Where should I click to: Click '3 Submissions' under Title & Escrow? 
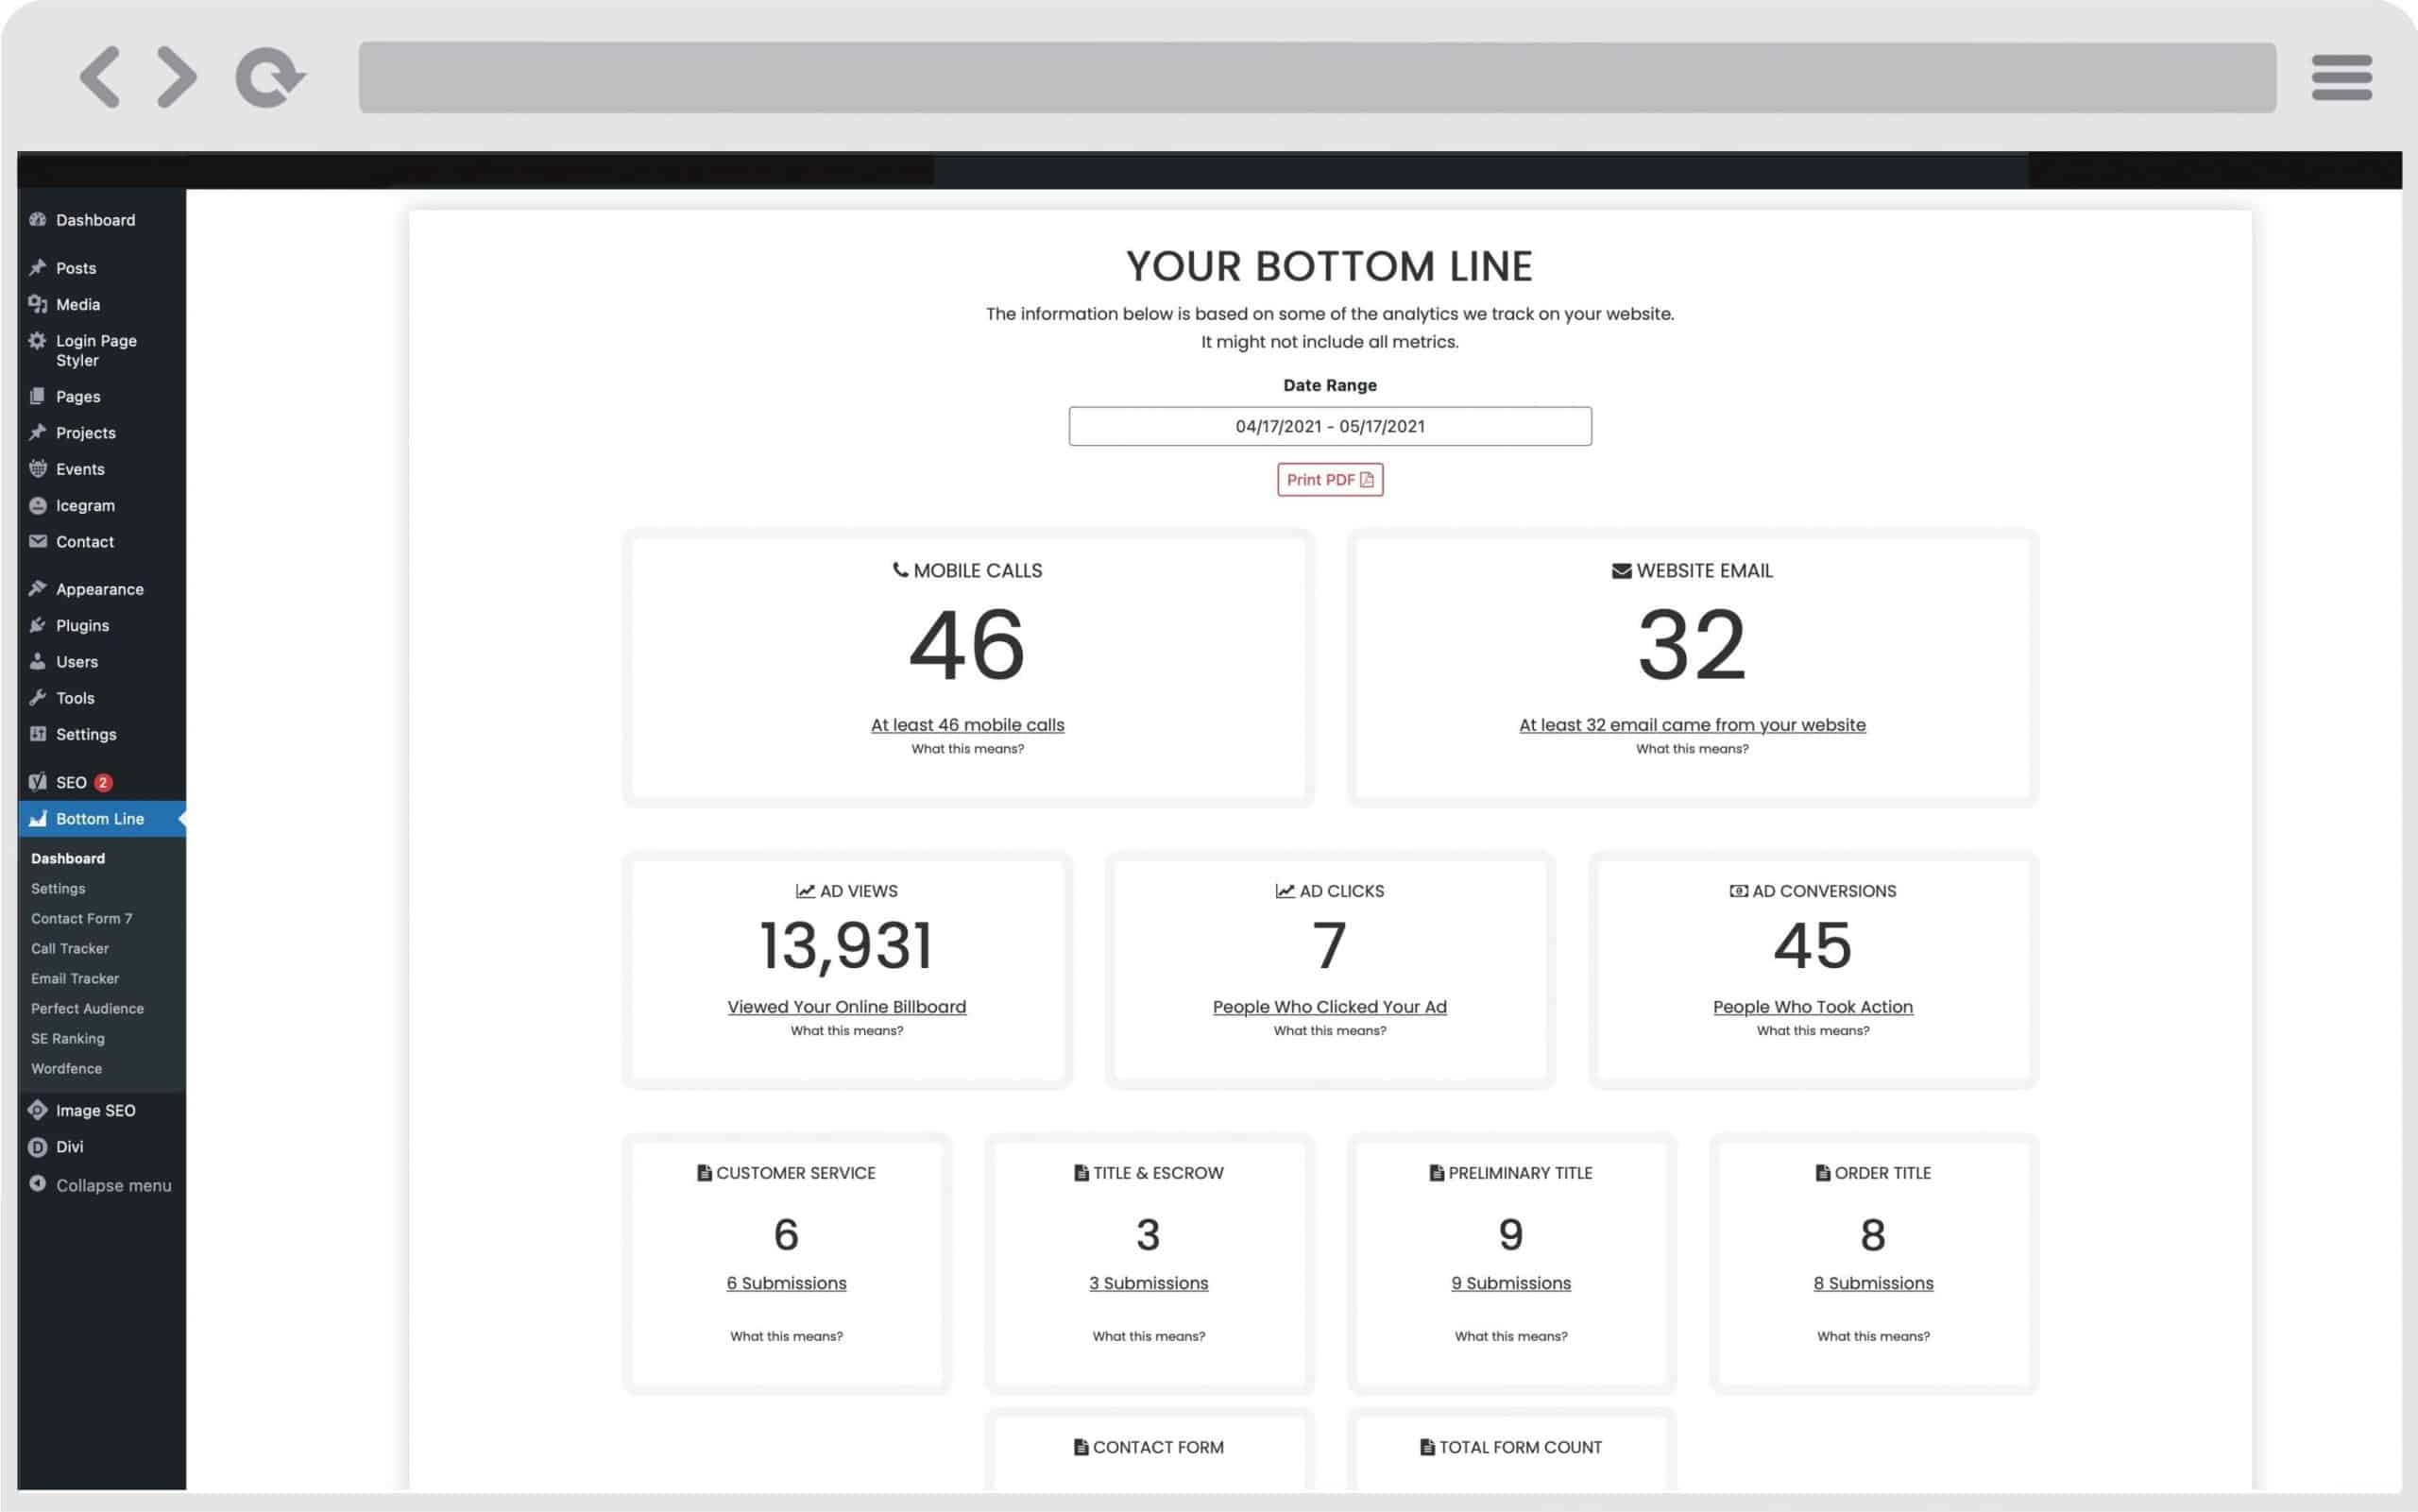[1149, 1283]
